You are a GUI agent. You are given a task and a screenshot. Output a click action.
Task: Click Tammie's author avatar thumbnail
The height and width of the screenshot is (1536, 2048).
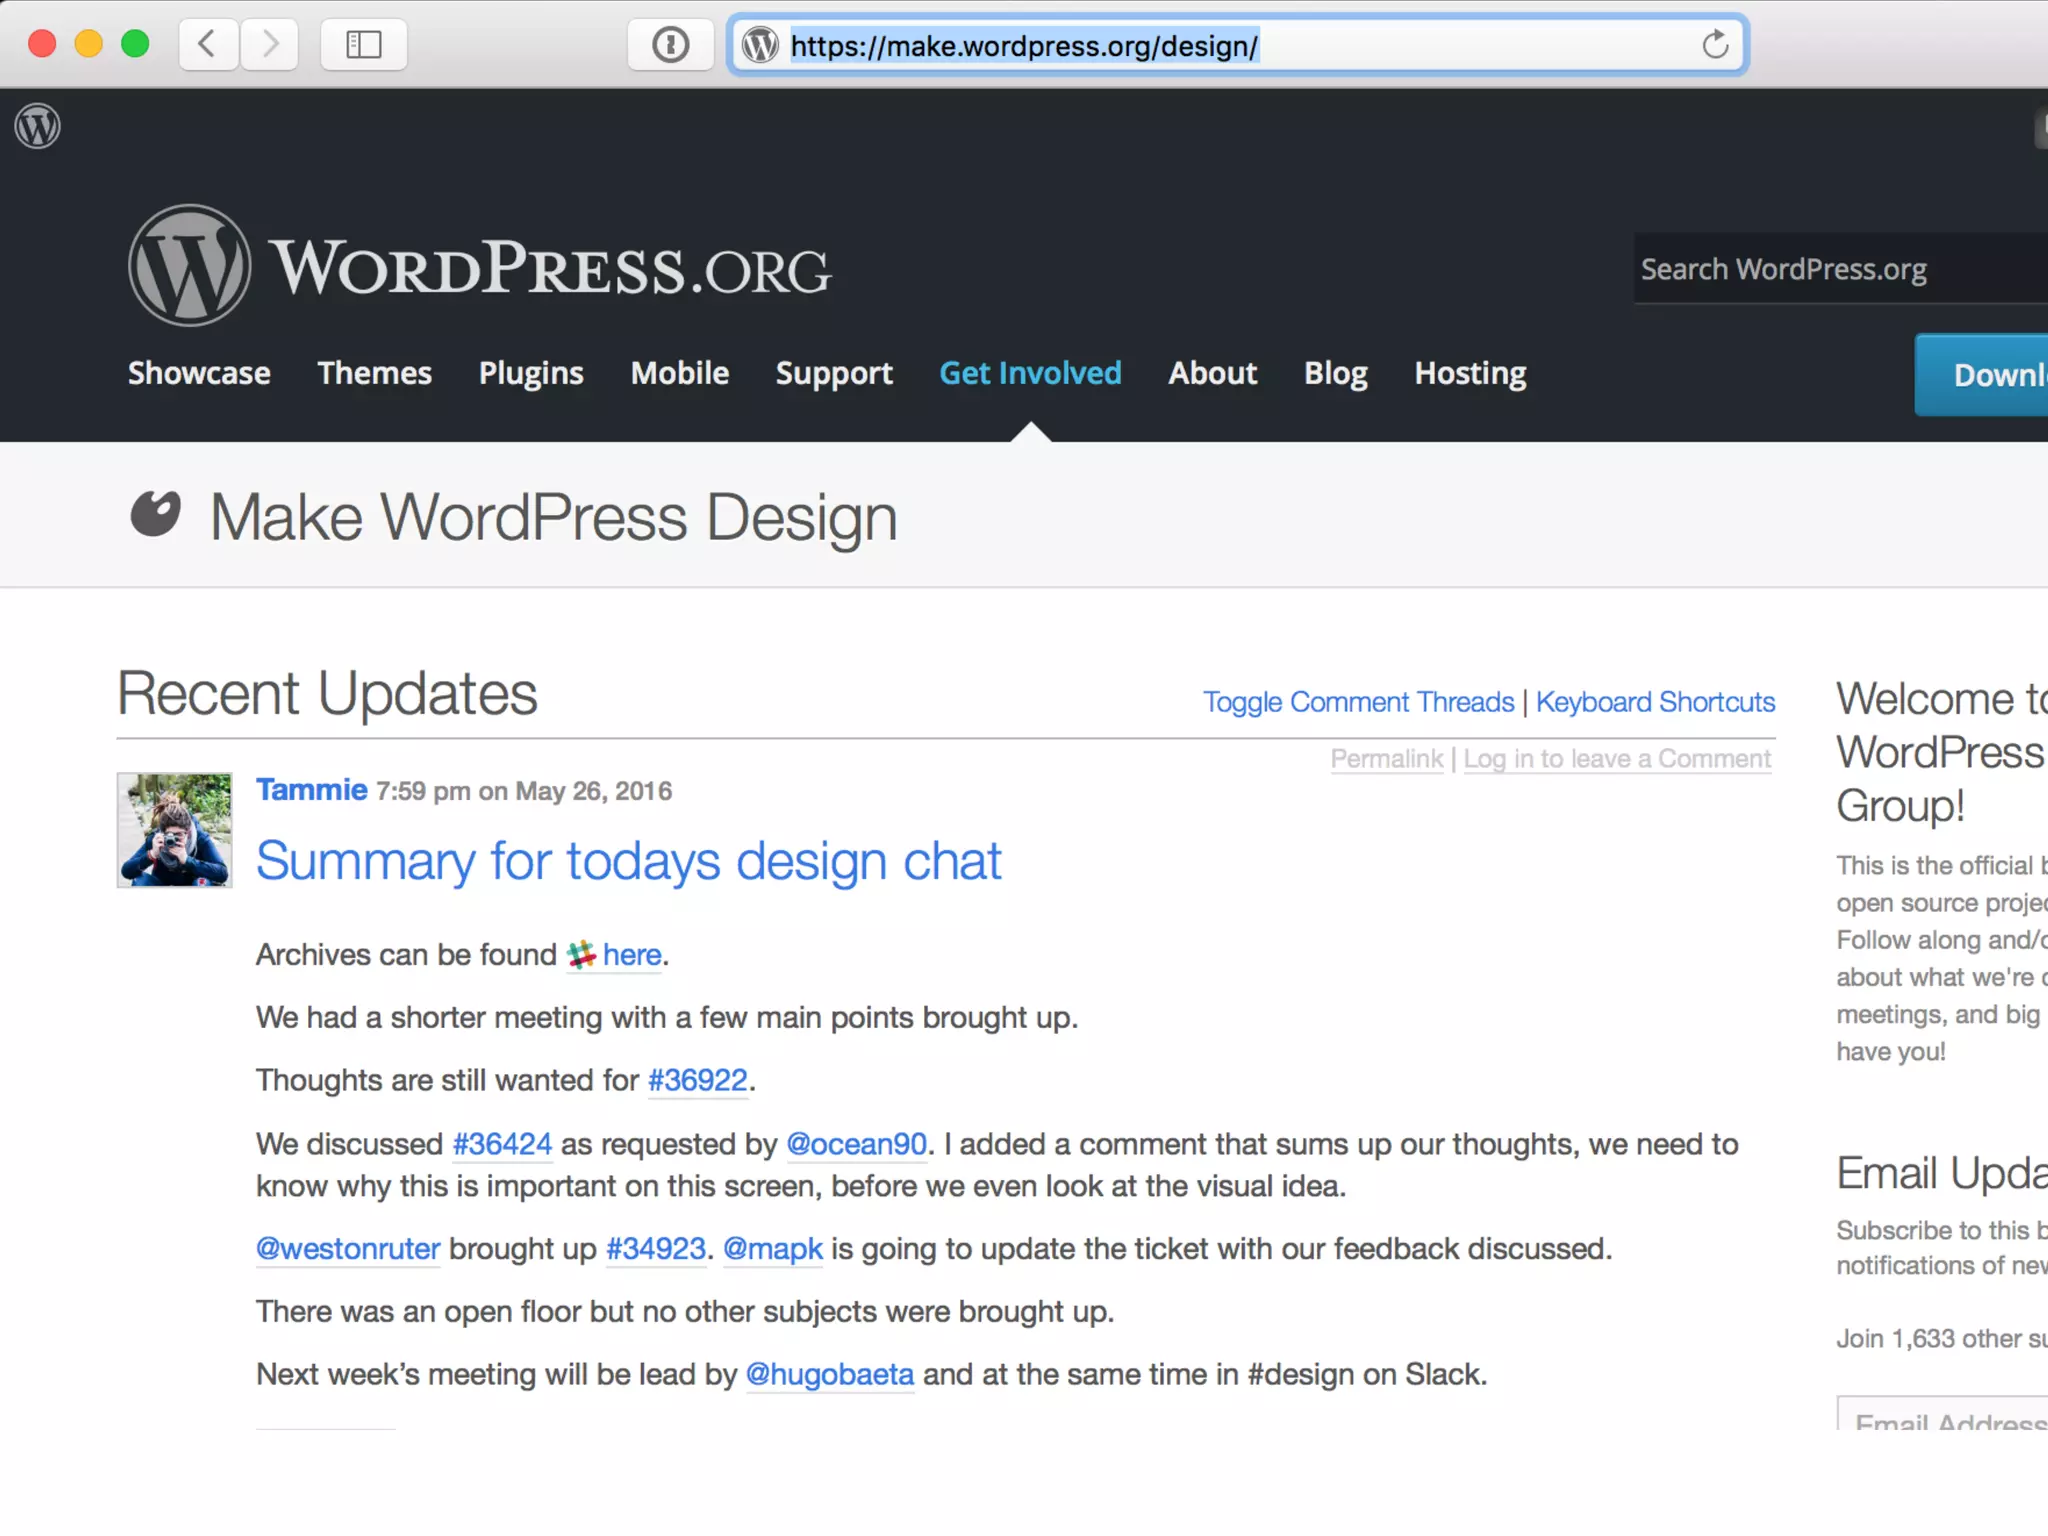175,830
